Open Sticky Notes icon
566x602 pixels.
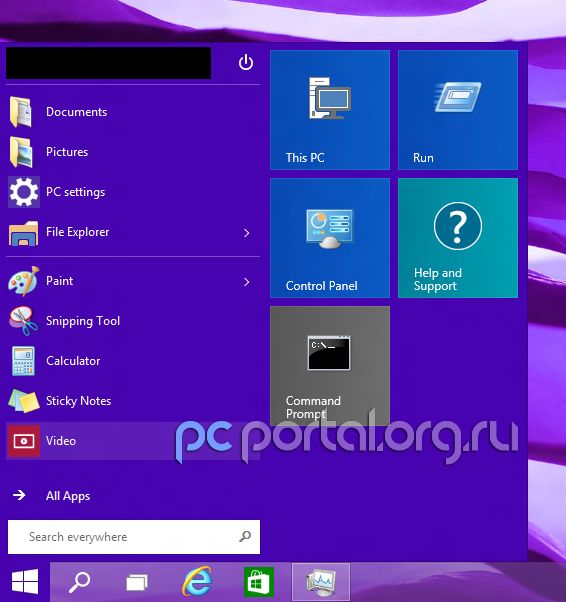24,401
